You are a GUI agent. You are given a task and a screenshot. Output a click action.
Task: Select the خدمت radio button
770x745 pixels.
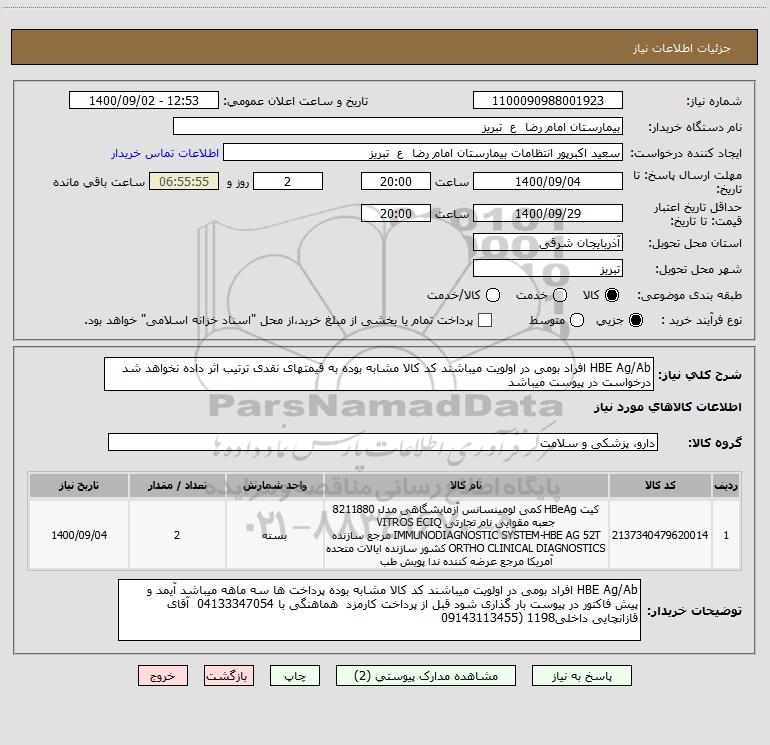pos(560,295)
